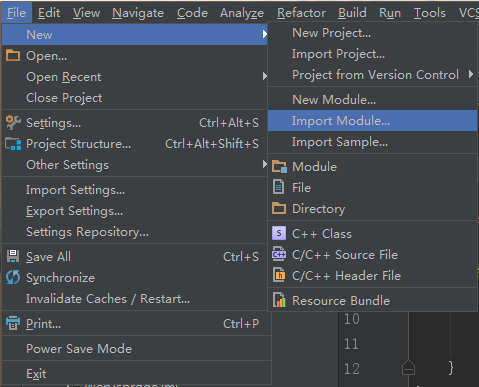Viewport: 479px width, 387px height.
Task: Select Exit in File menu
Action: tap(136, 373)
